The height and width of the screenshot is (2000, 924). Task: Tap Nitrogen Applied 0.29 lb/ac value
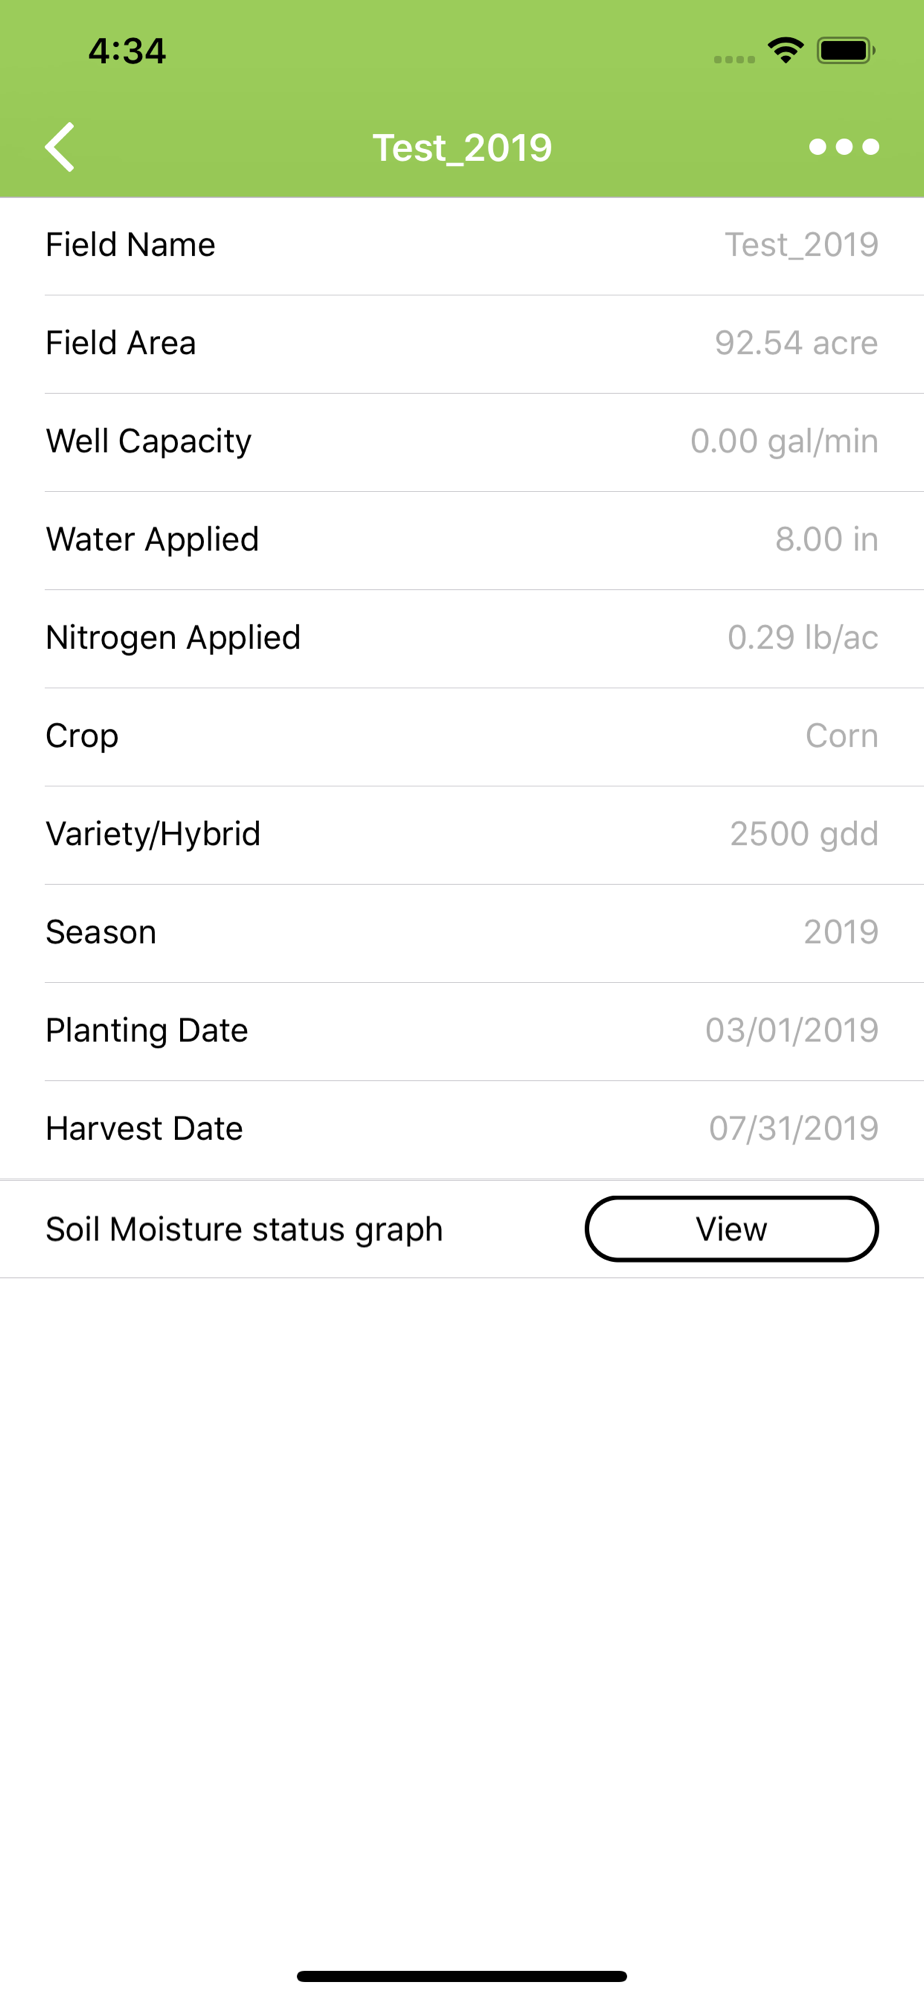pos(803,637)
